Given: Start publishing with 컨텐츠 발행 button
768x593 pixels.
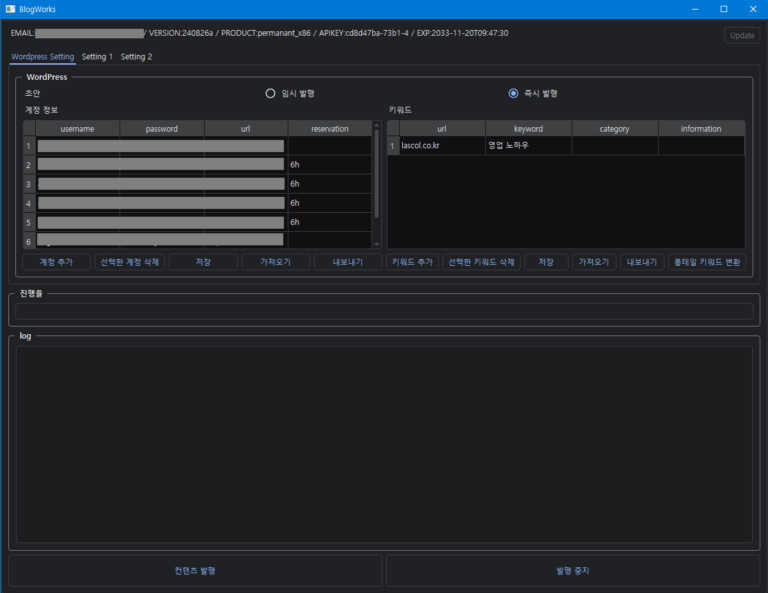Looking at the screenshot, I should (x=195, y=571).
